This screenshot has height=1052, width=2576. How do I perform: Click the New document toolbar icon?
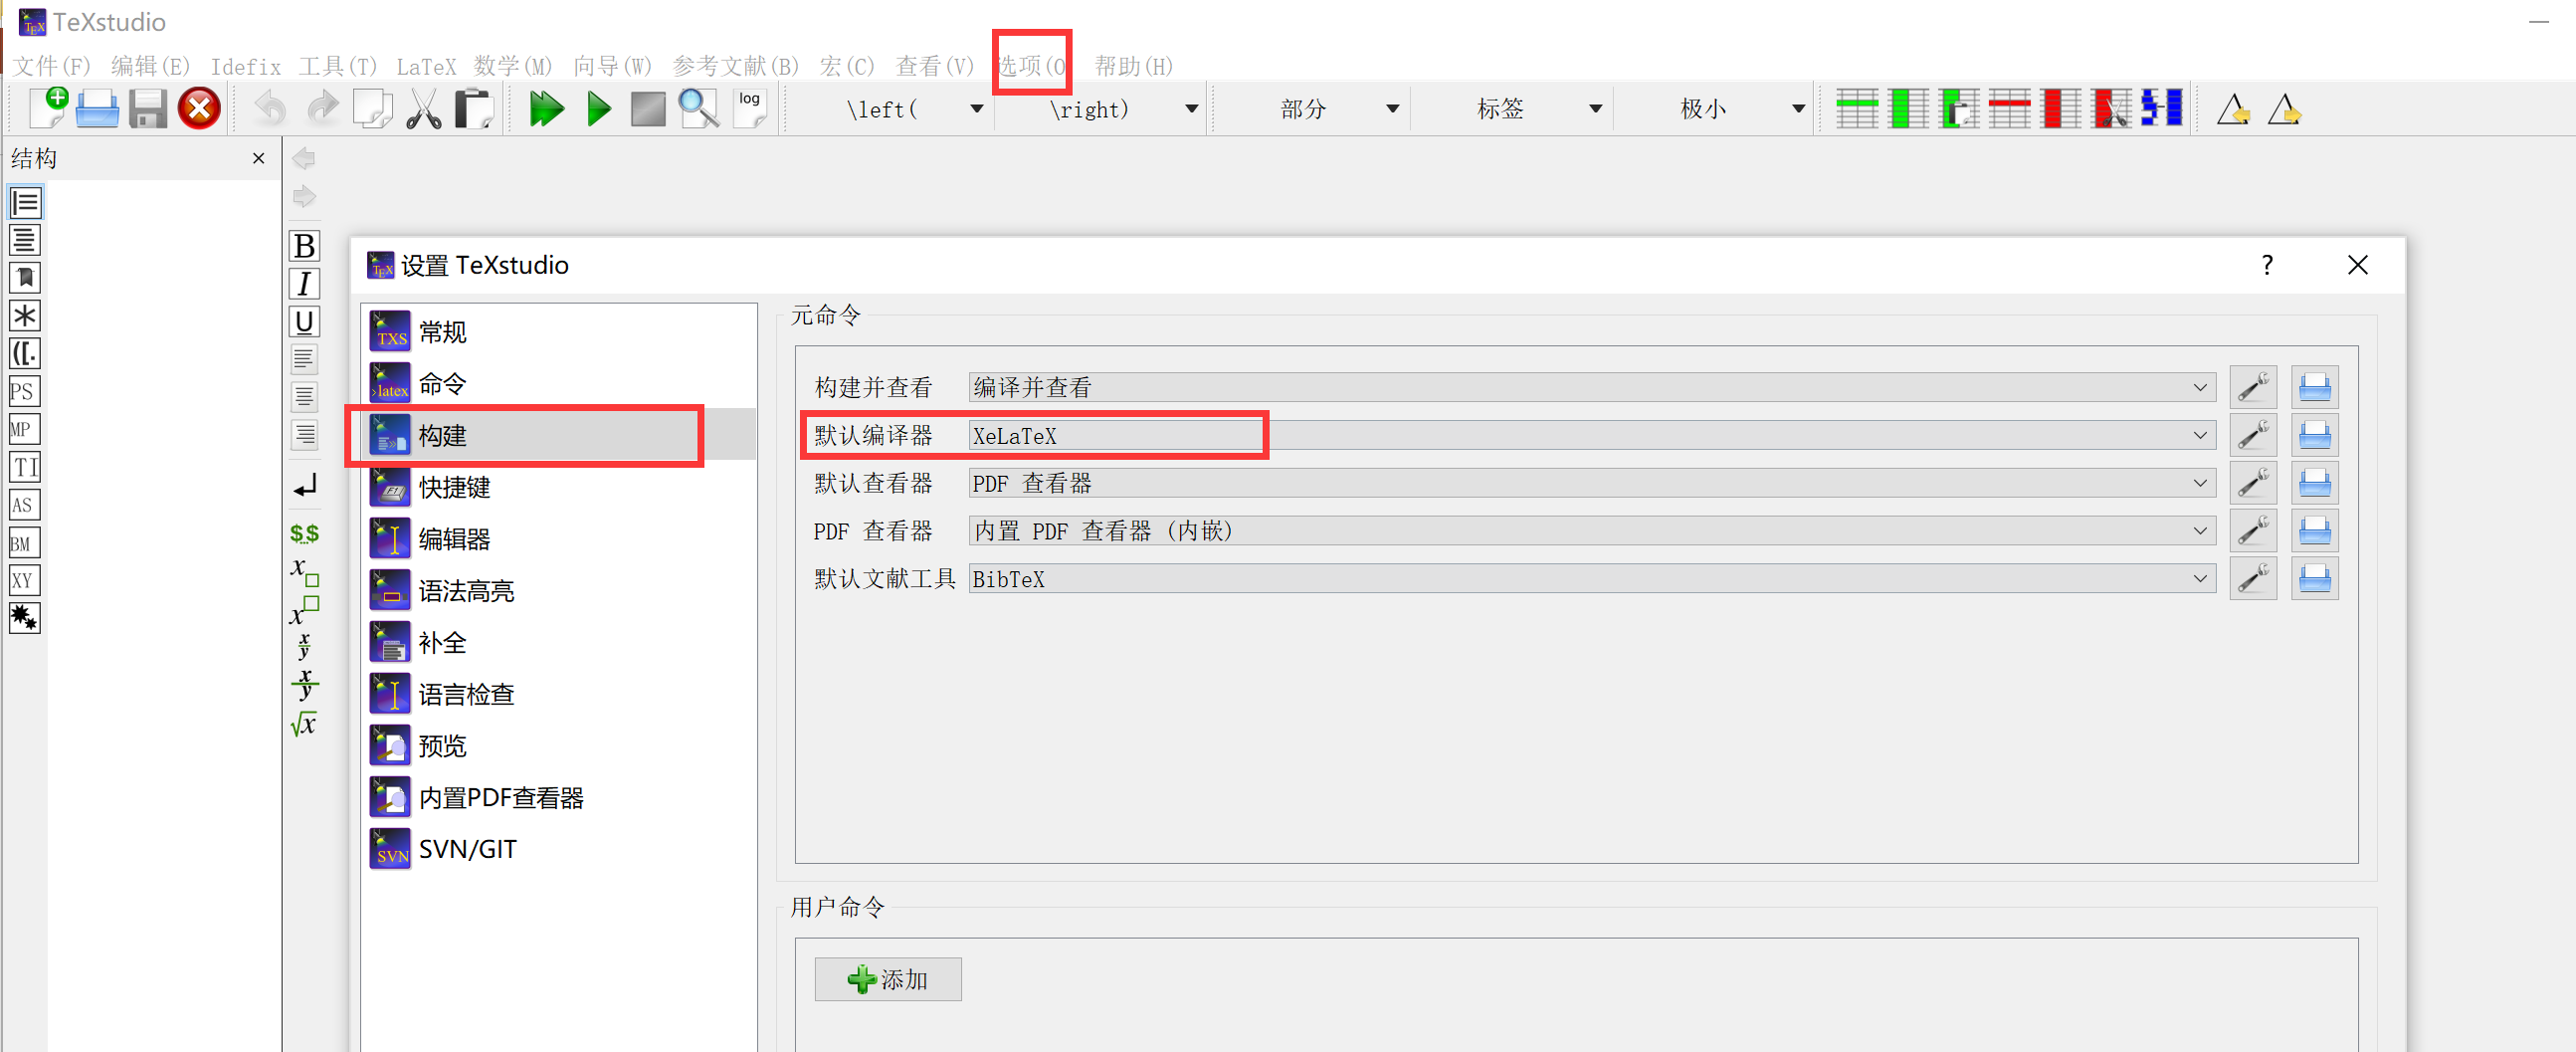[48, 108]
